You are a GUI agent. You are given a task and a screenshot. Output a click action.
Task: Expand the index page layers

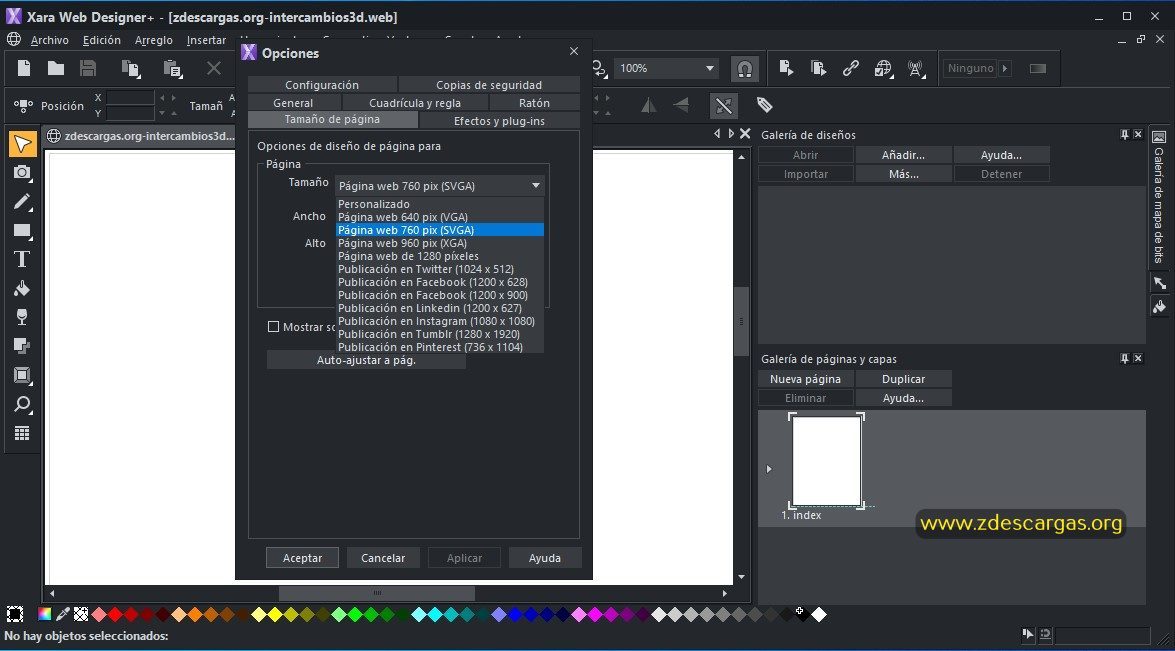(x=769, y=469)
